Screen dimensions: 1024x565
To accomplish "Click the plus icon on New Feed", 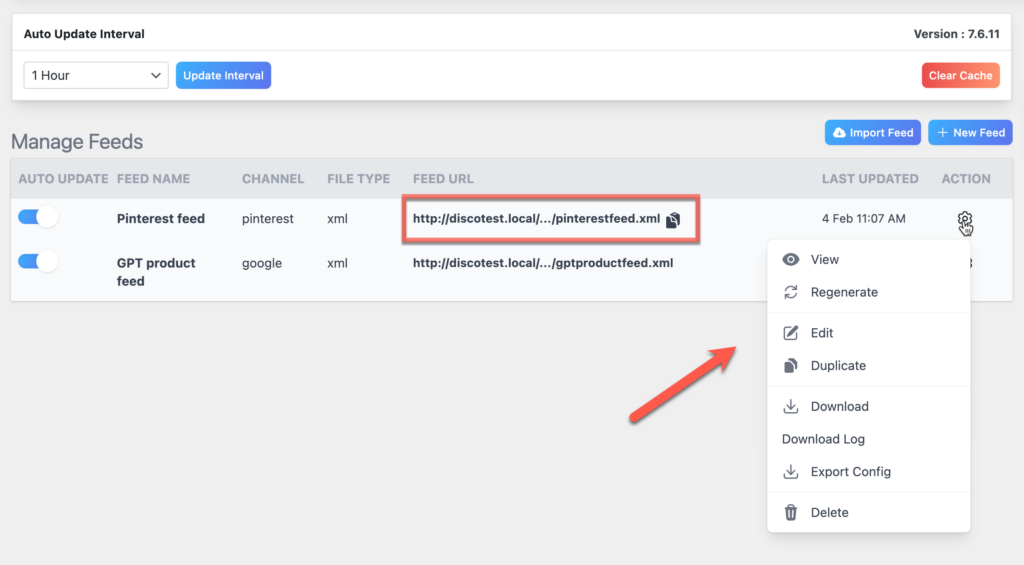I will (942, 133).
